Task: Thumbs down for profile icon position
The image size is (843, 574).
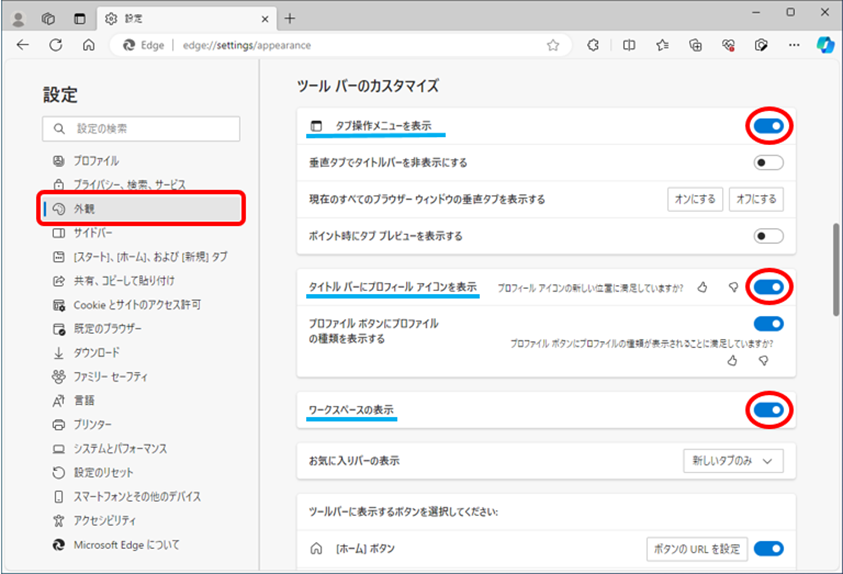Action: pyautogui.click(x=733, y=288)
